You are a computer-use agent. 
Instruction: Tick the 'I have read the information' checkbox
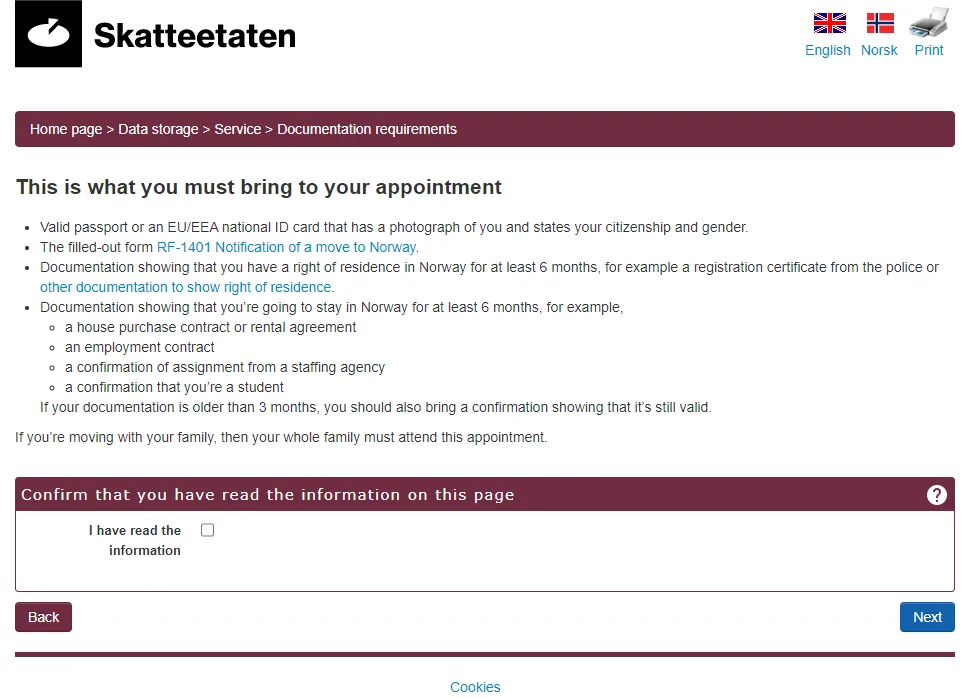coord(207,530)
